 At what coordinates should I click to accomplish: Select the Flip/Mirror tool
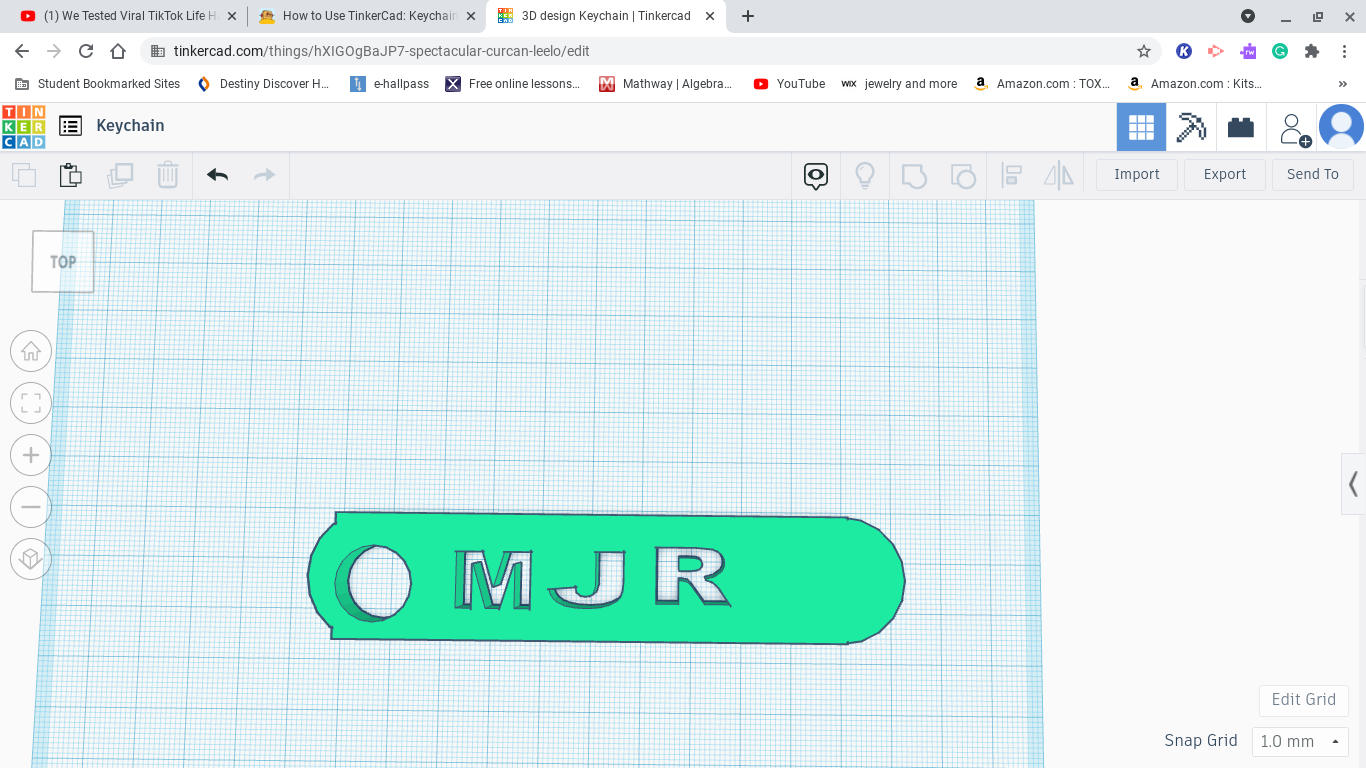click(x=1058, y=175)
